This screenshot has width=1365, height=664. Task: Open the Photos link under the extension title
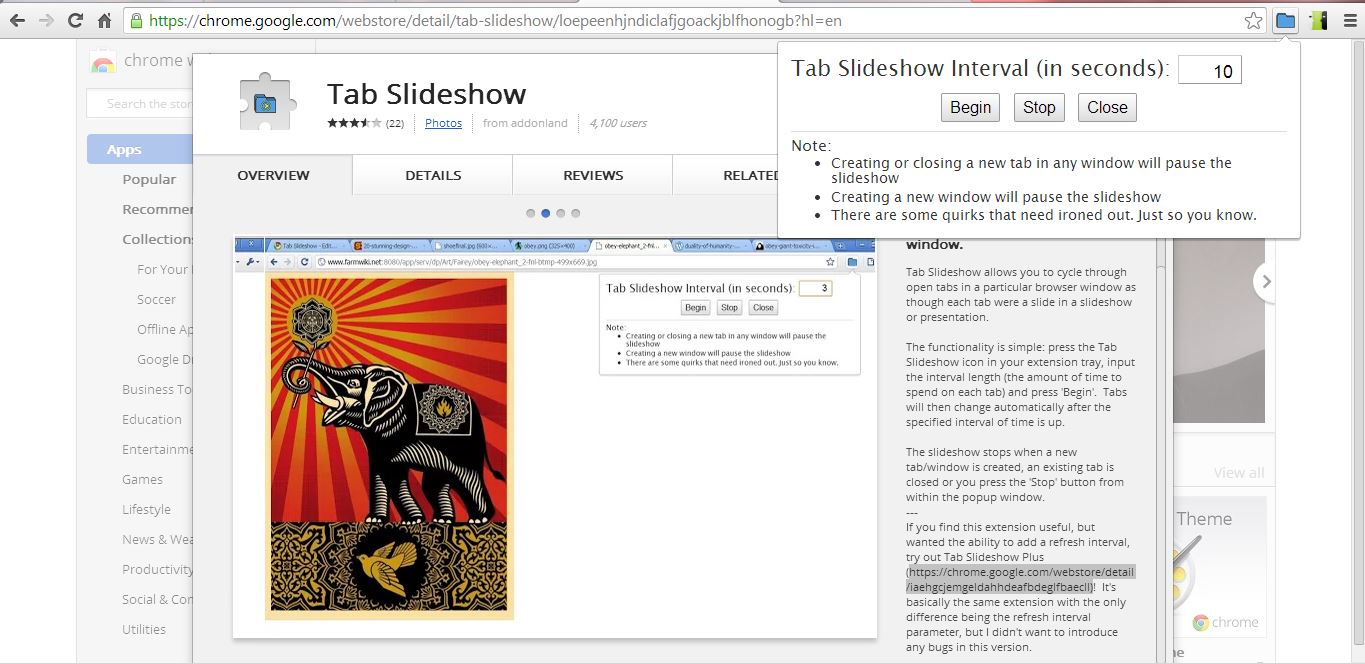click(x=443, y=123)
